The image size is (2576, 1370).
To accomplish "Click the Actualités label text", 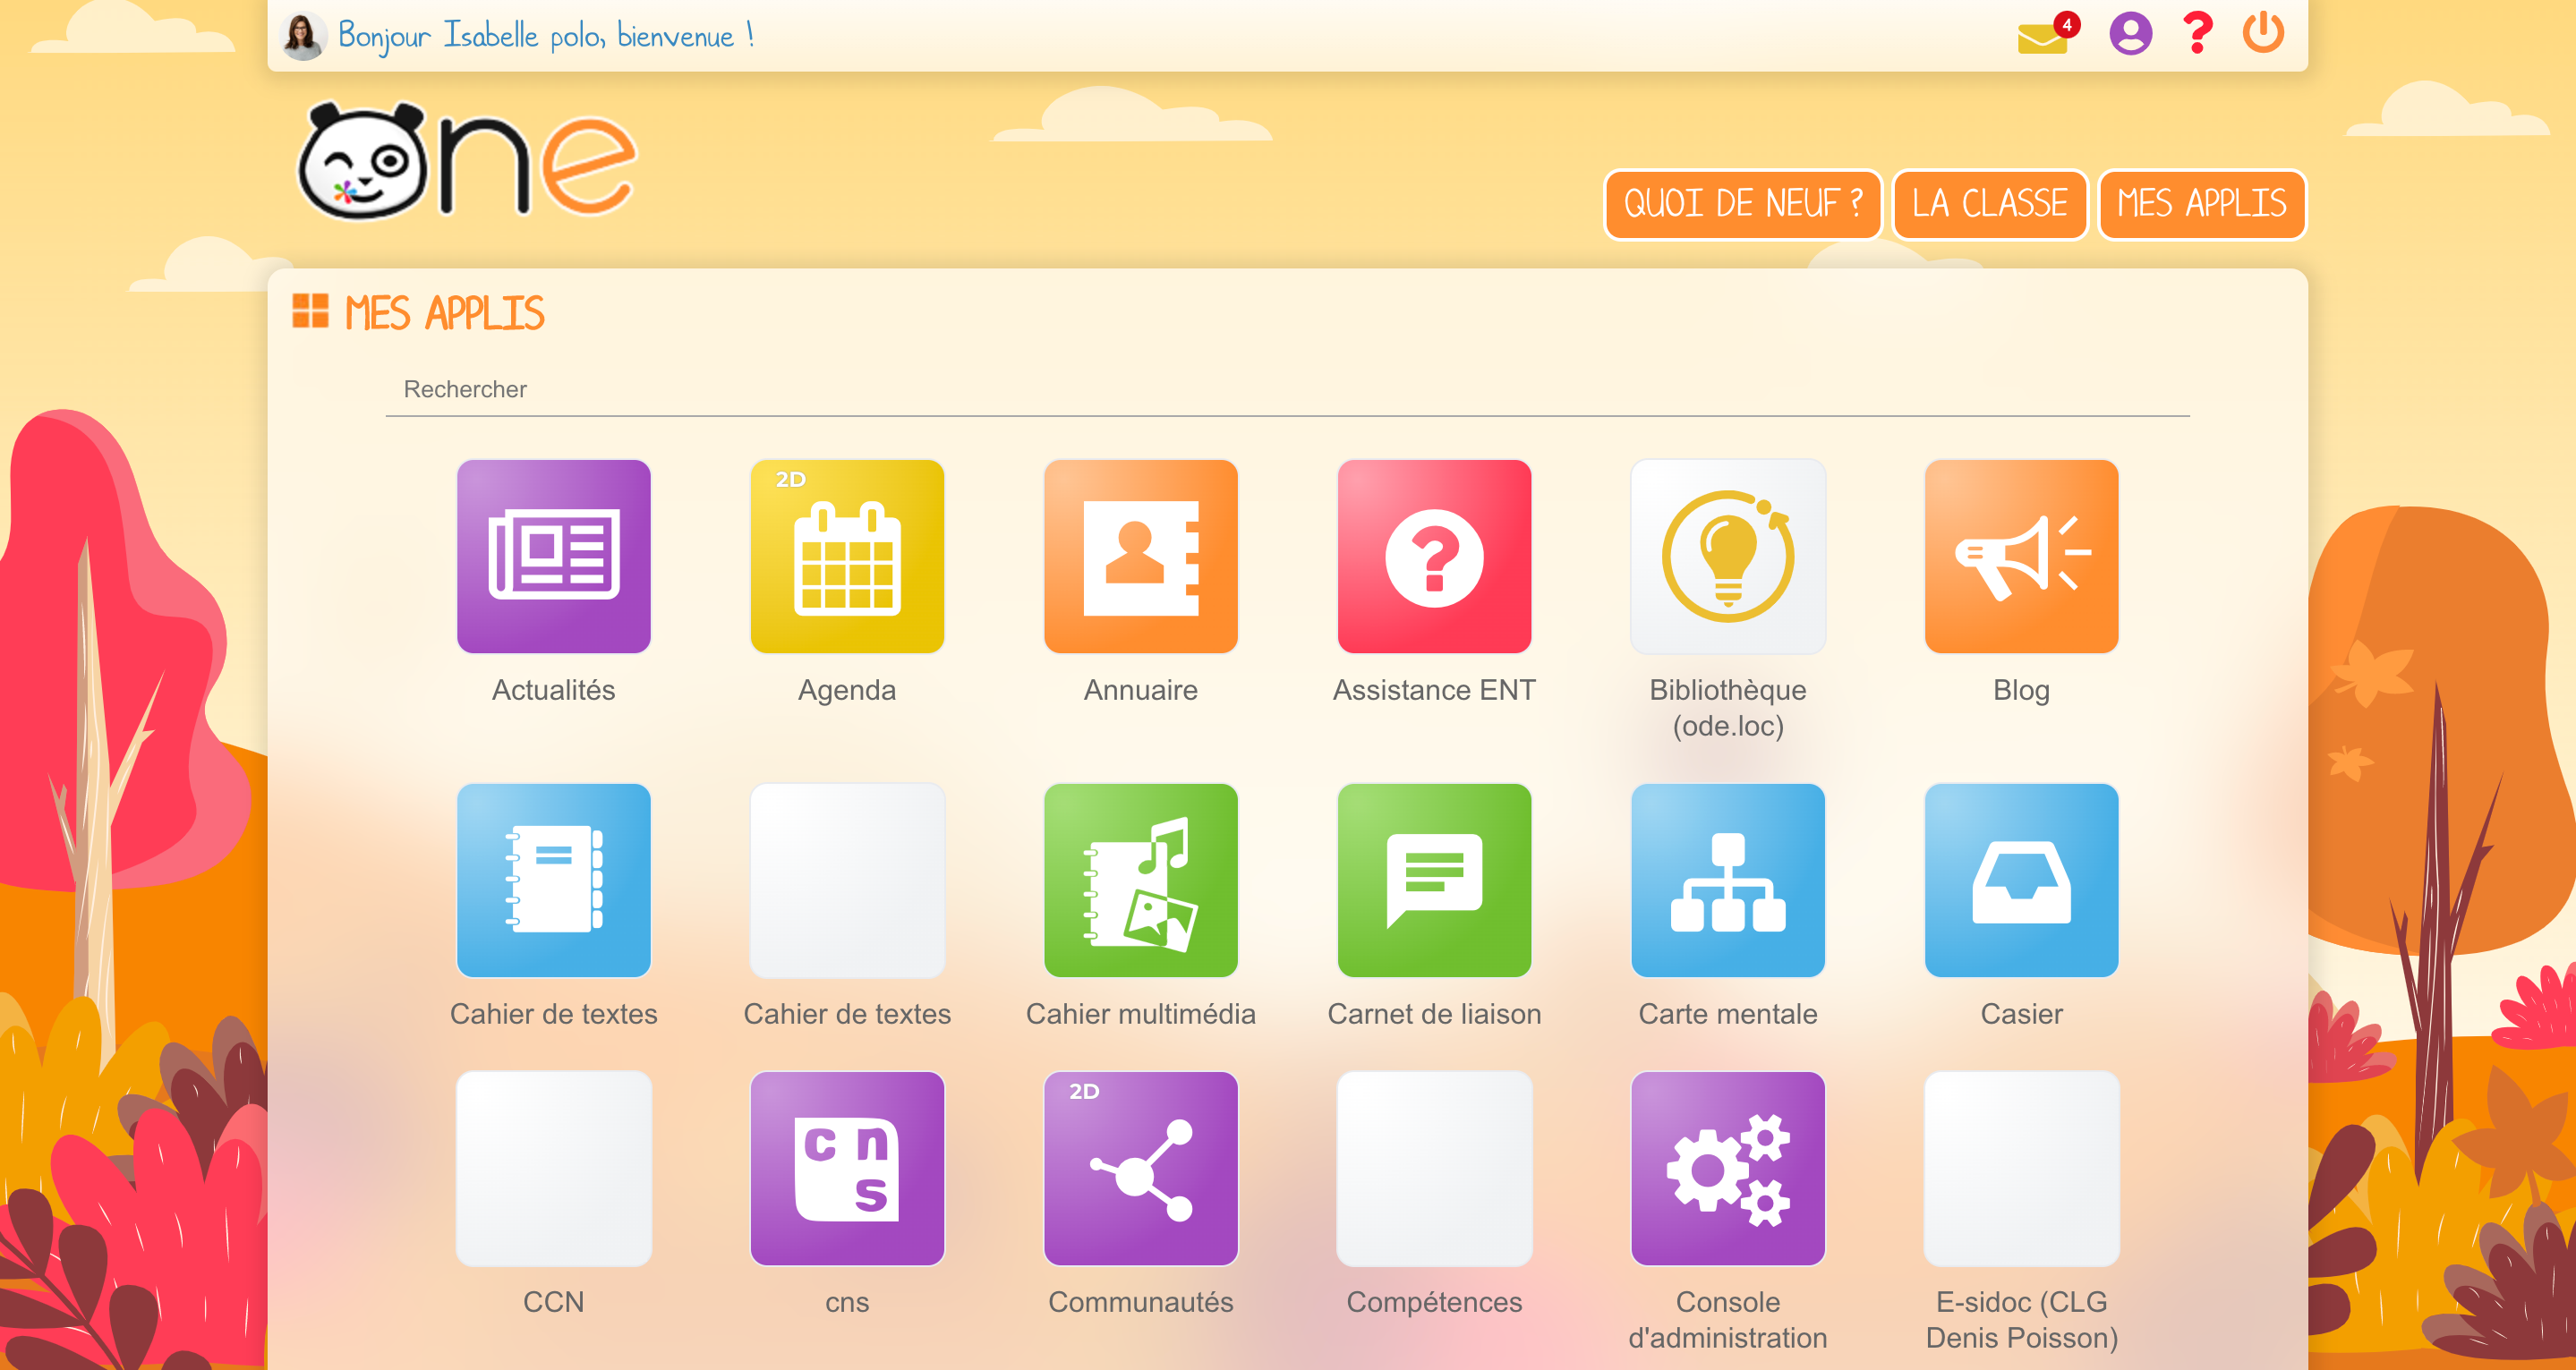I will pyautogui.click(x=553, y=690).
